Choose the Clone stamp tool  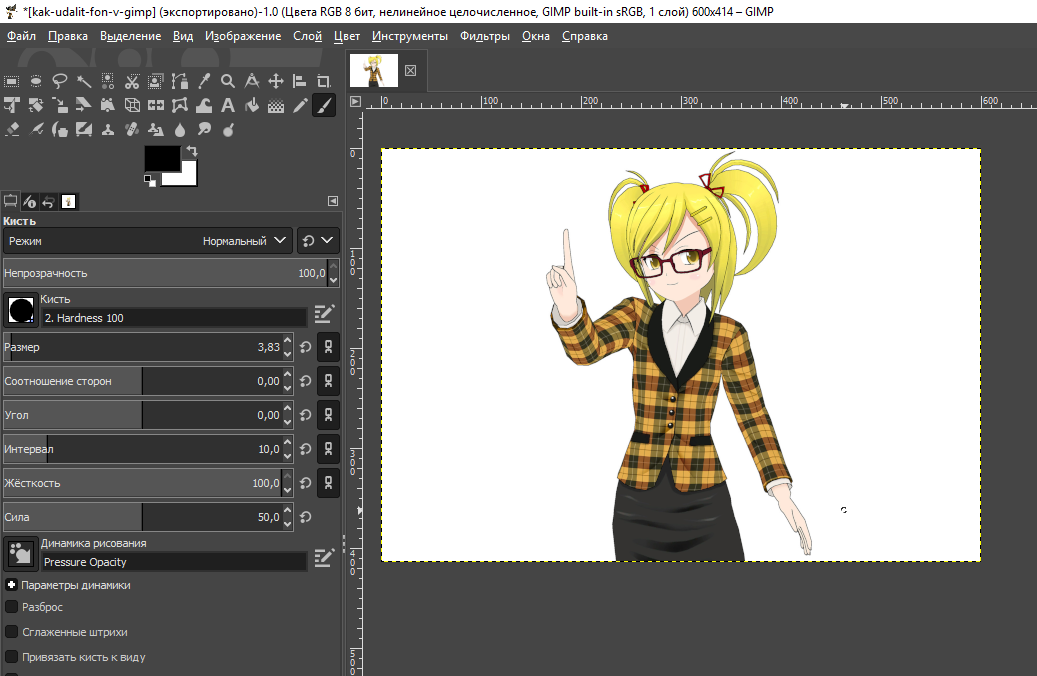[108, 130]
